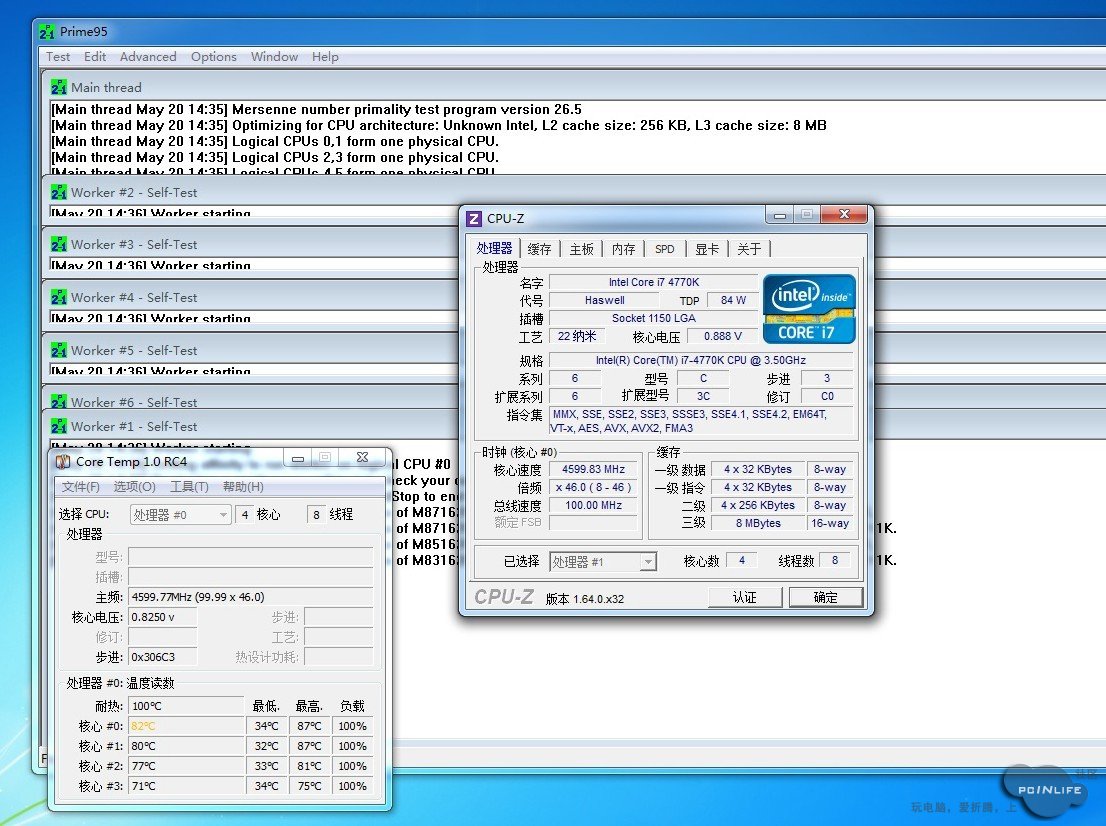Click the 0.888 V core voltage in CPU-Z
This screenshot has height=826, width=1106.
[722, 336]
